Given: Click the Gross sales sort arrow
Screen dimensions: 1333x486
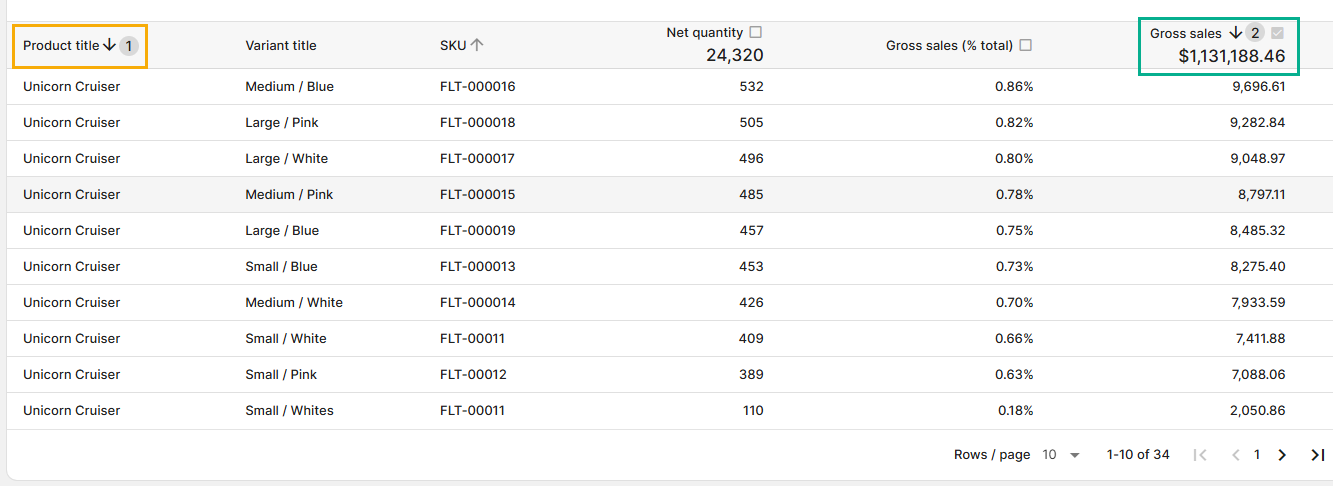Looking at the screenshot, I should (1235, 33).
